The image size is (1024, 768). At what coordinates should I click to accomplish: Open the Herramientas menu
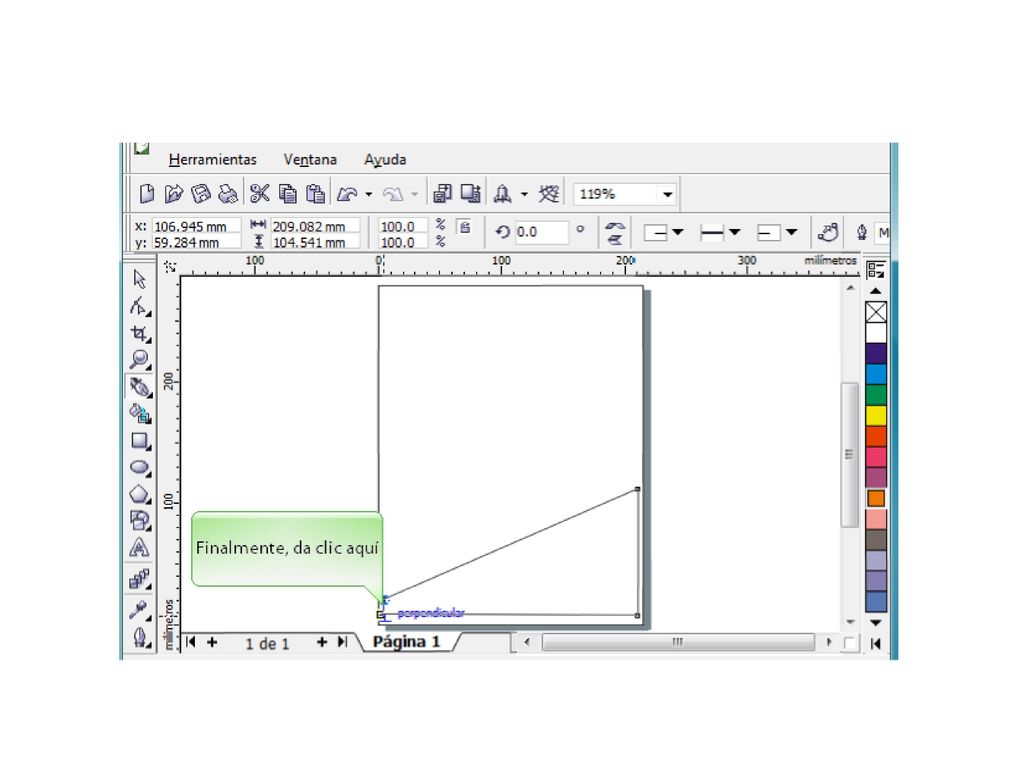[212, 159]
